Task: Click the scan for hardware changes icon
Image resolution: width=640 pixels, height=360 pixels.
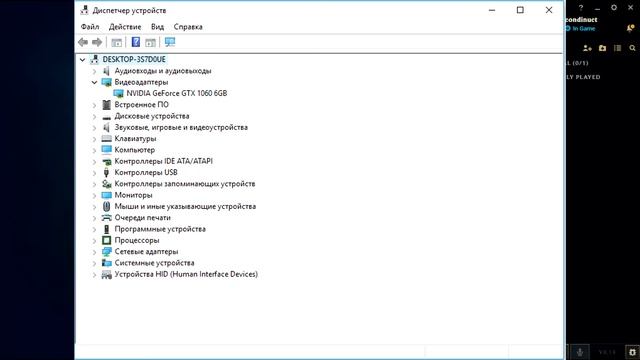Action: click(x=170, y=42)
